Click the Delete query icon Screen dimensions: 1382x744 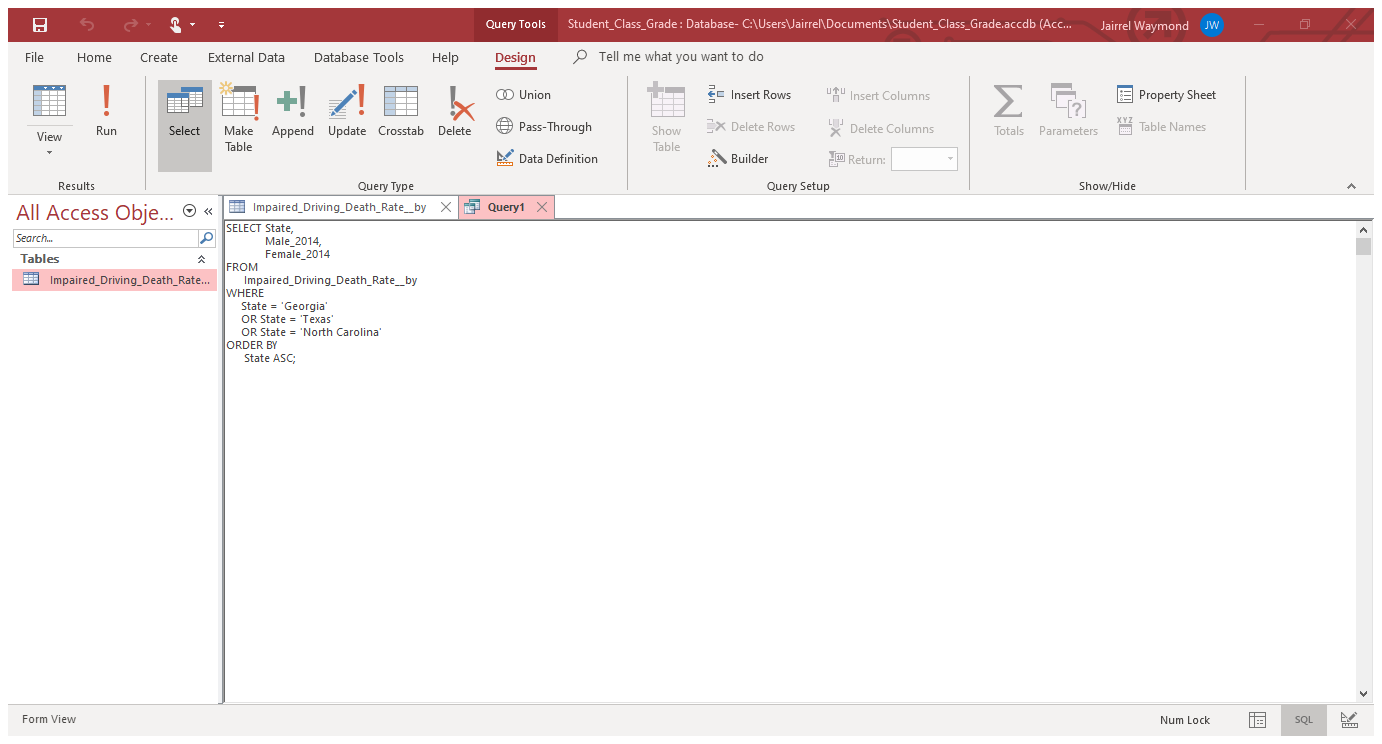[x=454, y=111]
